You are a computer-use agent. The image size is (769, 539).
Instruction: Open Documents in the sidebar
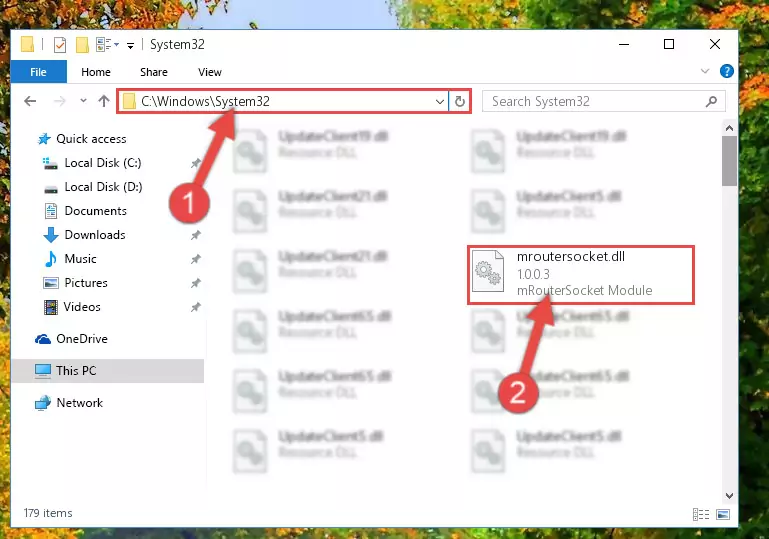(x=96, y=211)
